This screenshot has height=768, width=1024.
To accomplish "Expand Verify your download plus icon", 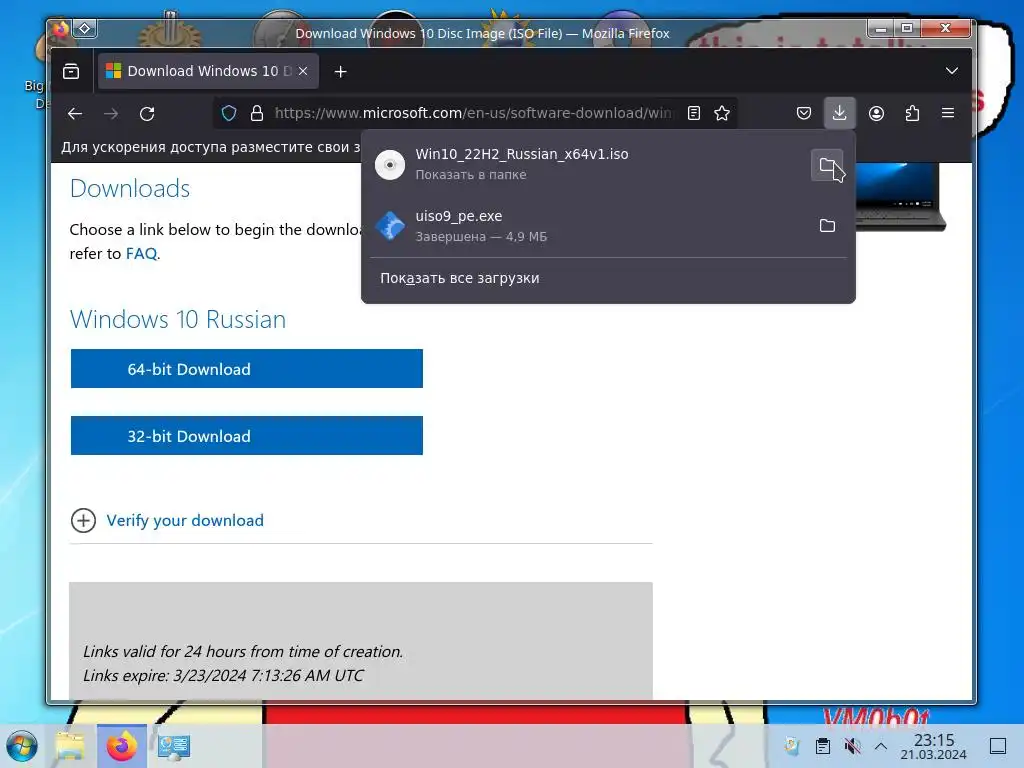I will coord(83,520).
